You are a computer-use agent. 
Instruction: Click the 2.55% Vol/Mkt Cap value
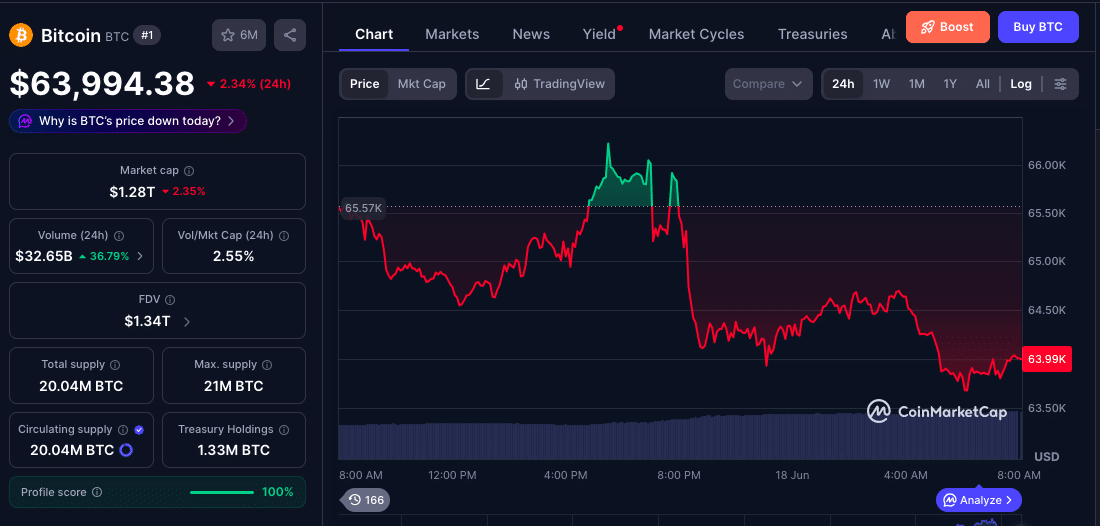click(234, 256)
